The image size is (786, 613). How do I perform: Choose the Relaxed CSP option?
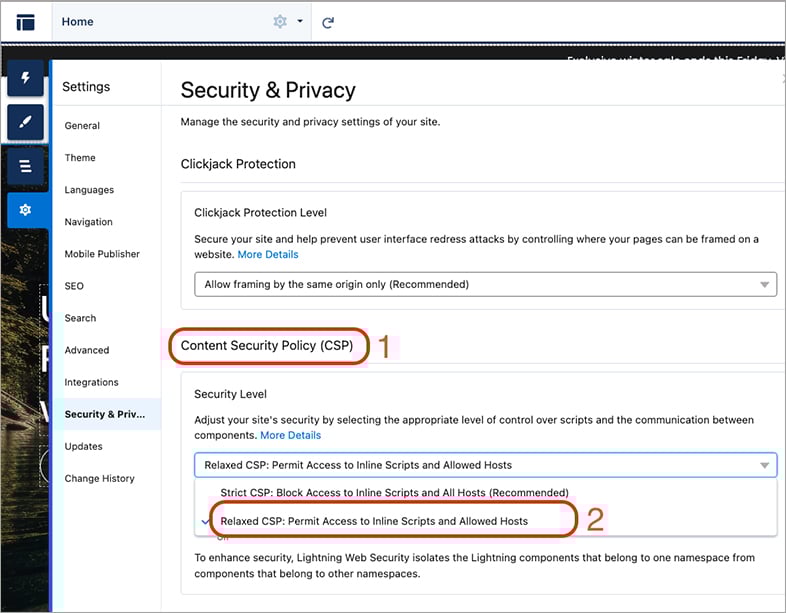374,521
